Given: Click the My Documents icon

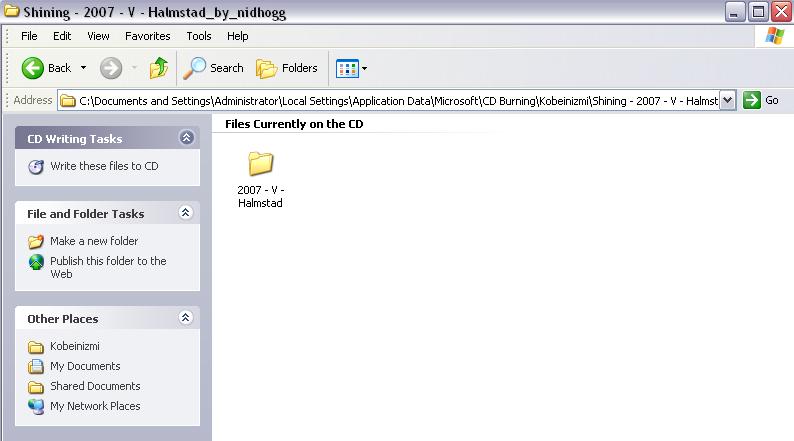Looking at the screenshot, I should point(35,366).
